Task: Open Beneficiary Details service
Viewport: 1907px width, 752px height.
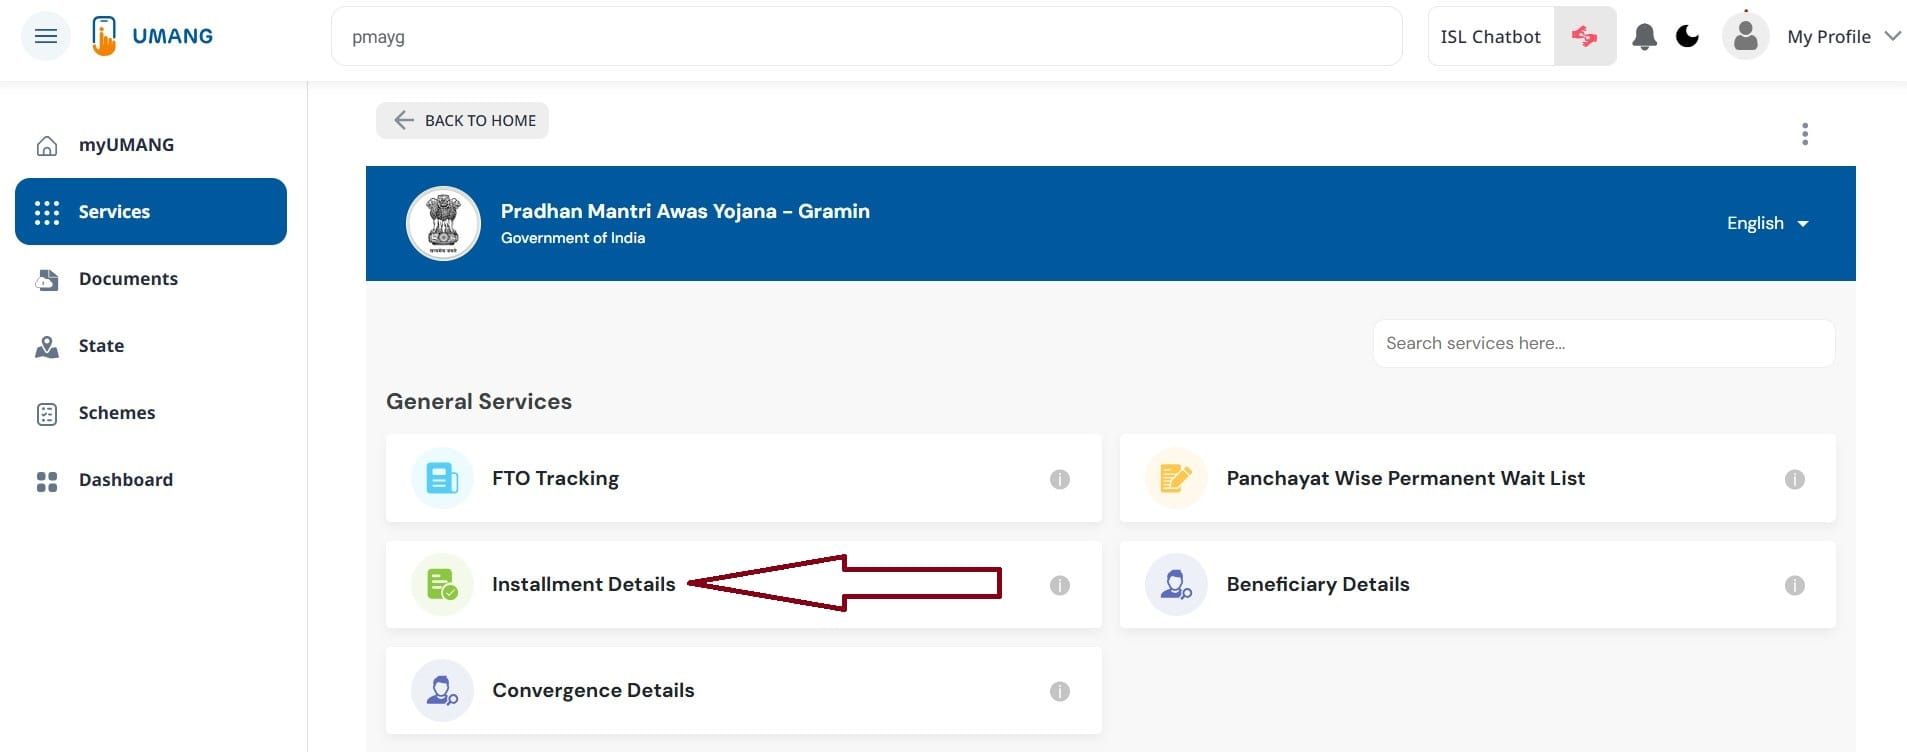Action: click(1477, 584)
